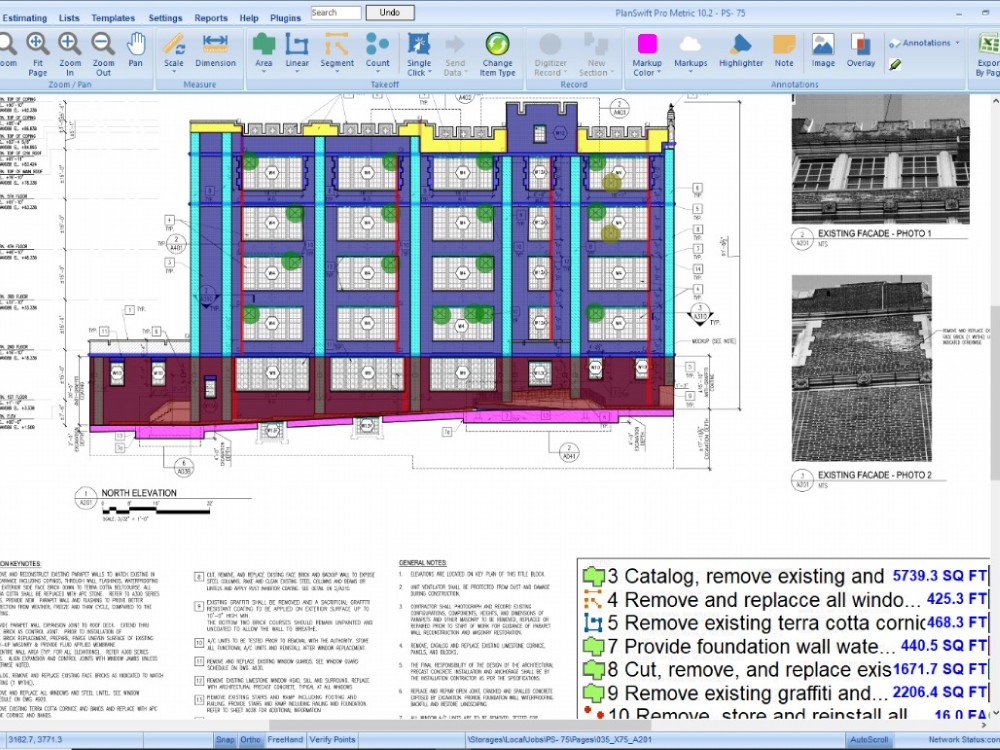Click the 2206.4 SQ FT value
The width and height of the screenshot is (1000, 750).
[939, 693]
